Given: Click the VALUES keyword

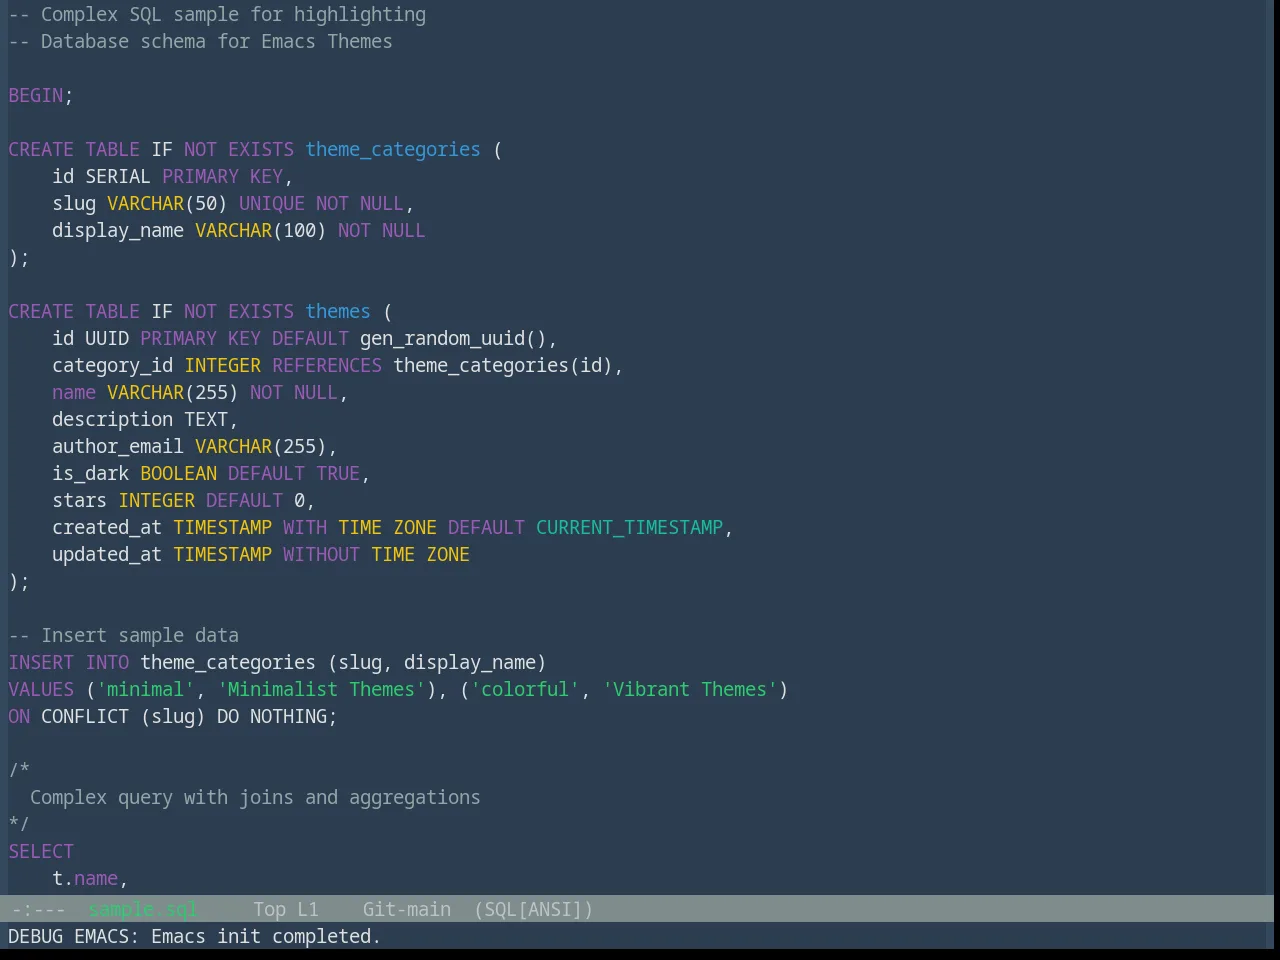Looking at the screenshot, I should 41,689.
